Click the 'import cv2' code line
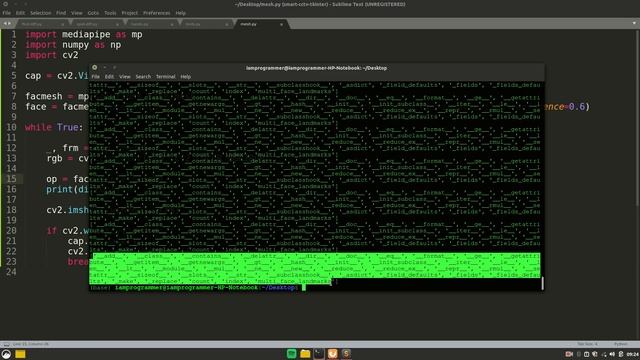Image resolution: width=640 pixels, height=360 pixels. [x=51, y=55]
